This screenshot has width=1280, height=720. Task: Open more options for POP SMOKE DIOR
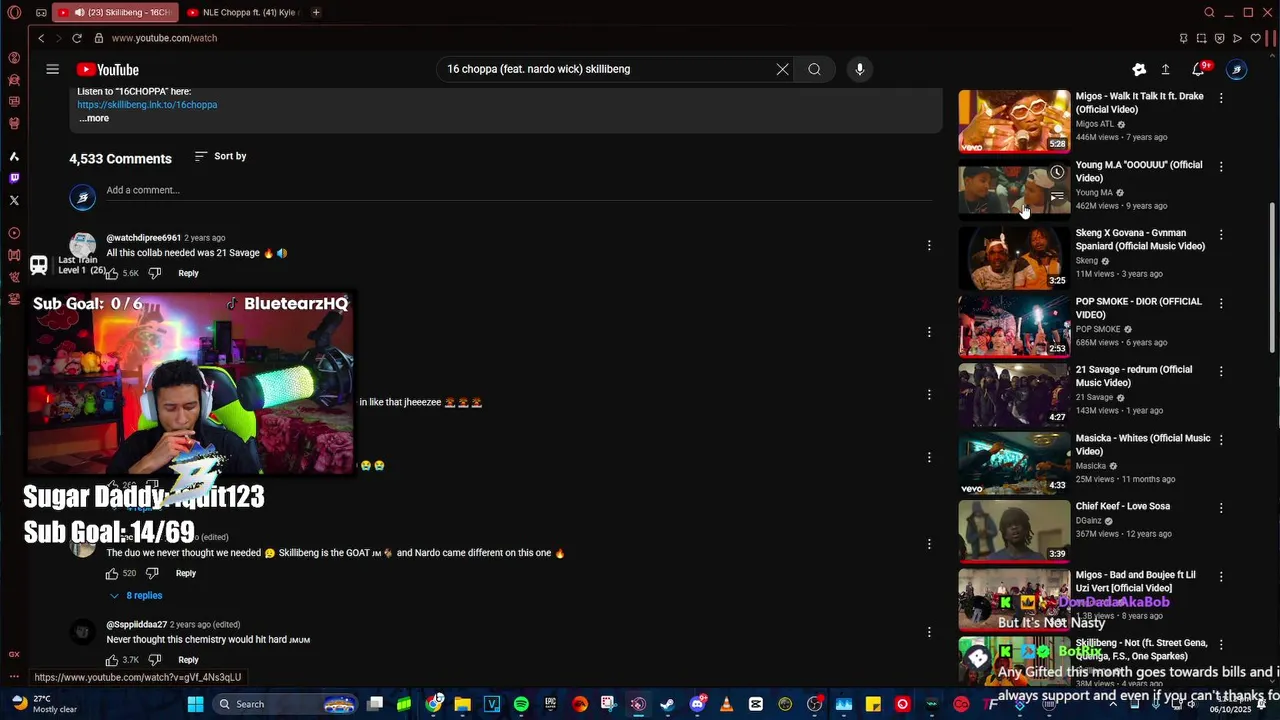[1220, 303]
